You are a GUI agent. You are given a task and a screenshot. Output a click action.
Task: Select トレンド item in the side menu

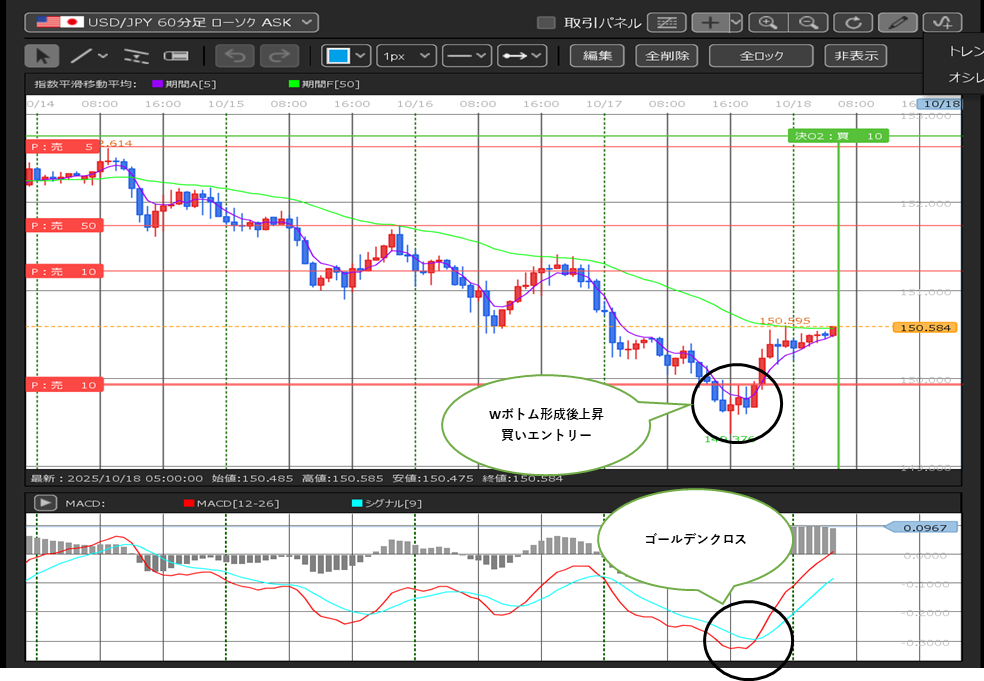964,50
